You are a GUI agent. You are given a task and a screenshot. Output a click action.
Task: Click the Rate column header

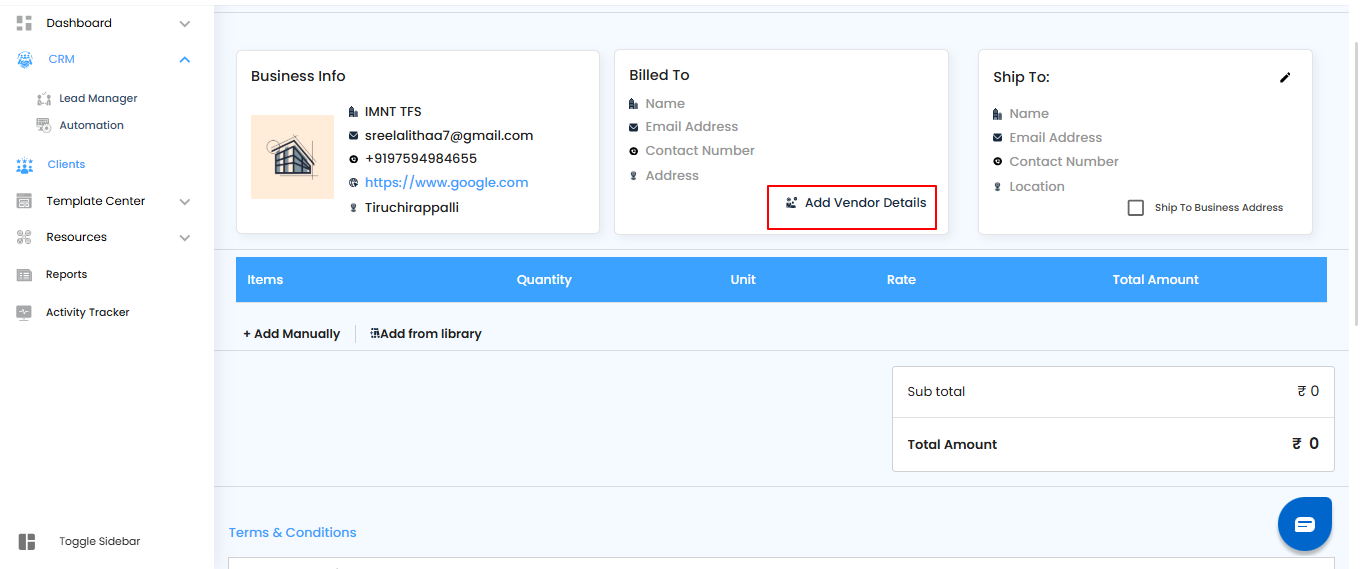tap(901, 280)
